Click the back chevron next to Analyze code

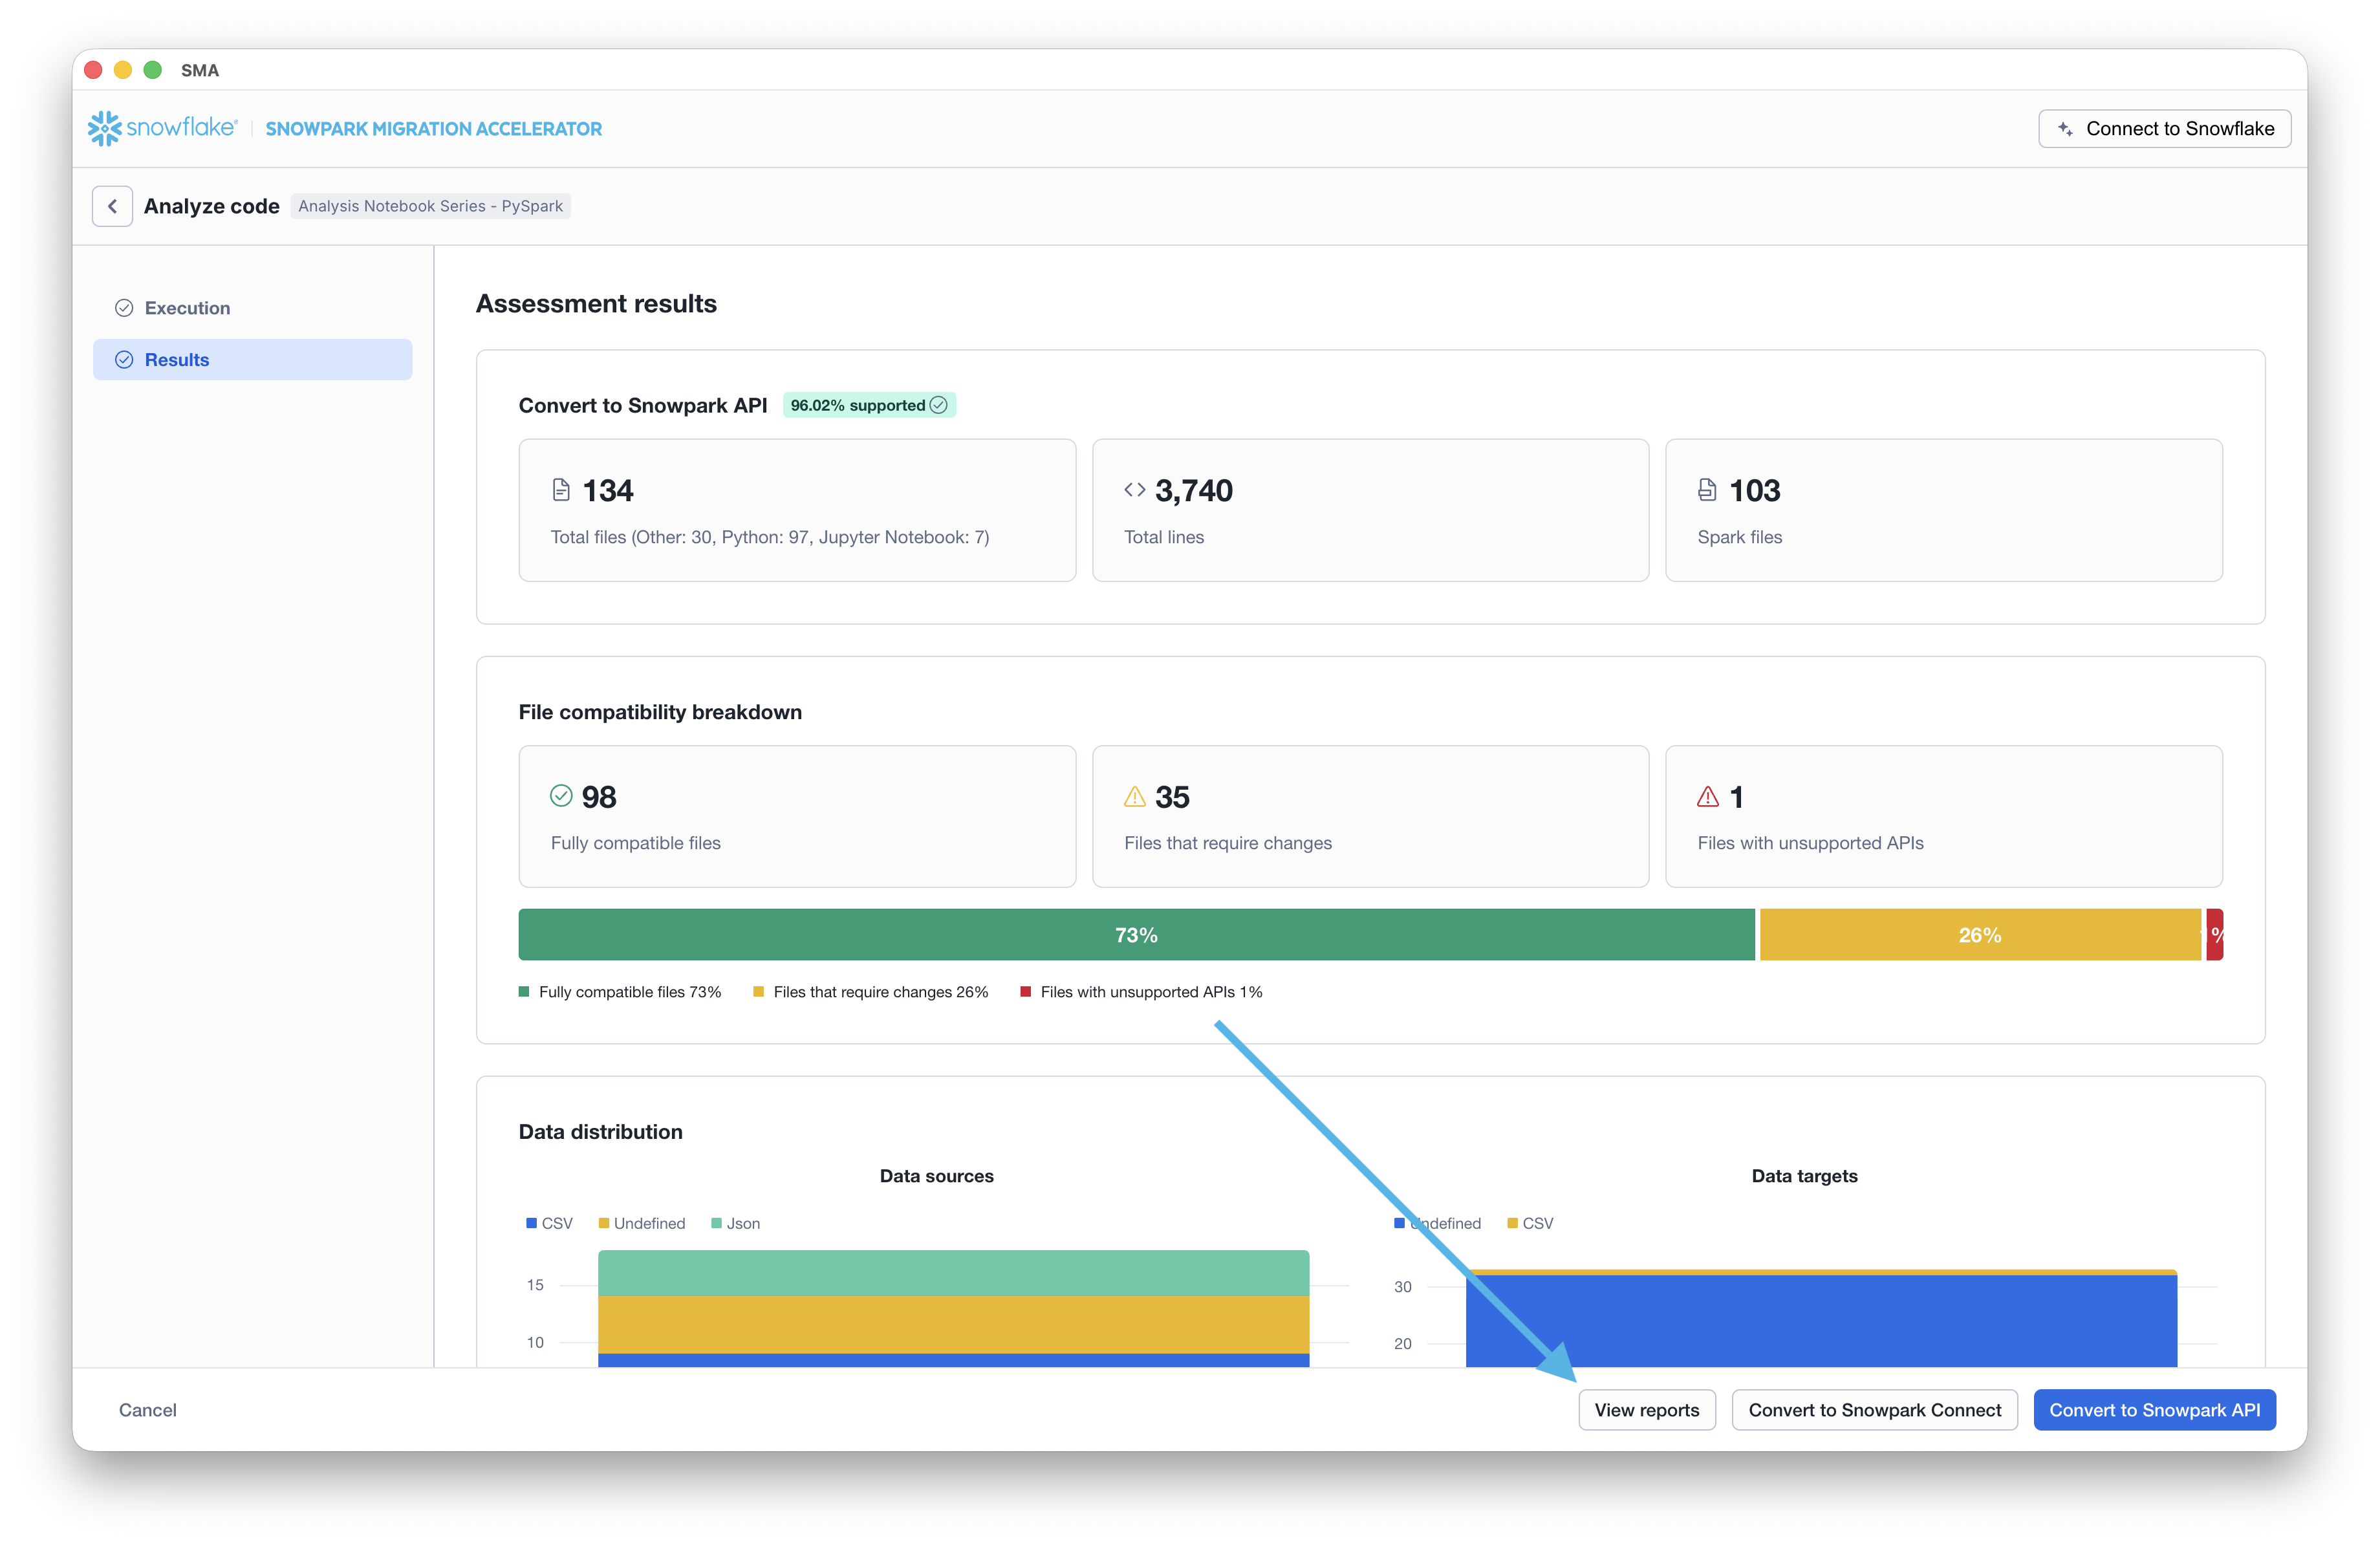112,206
